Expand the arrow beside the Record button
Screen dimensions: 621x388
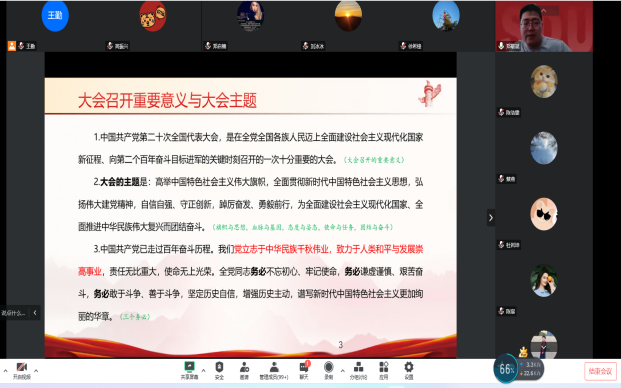pos(343,371)
